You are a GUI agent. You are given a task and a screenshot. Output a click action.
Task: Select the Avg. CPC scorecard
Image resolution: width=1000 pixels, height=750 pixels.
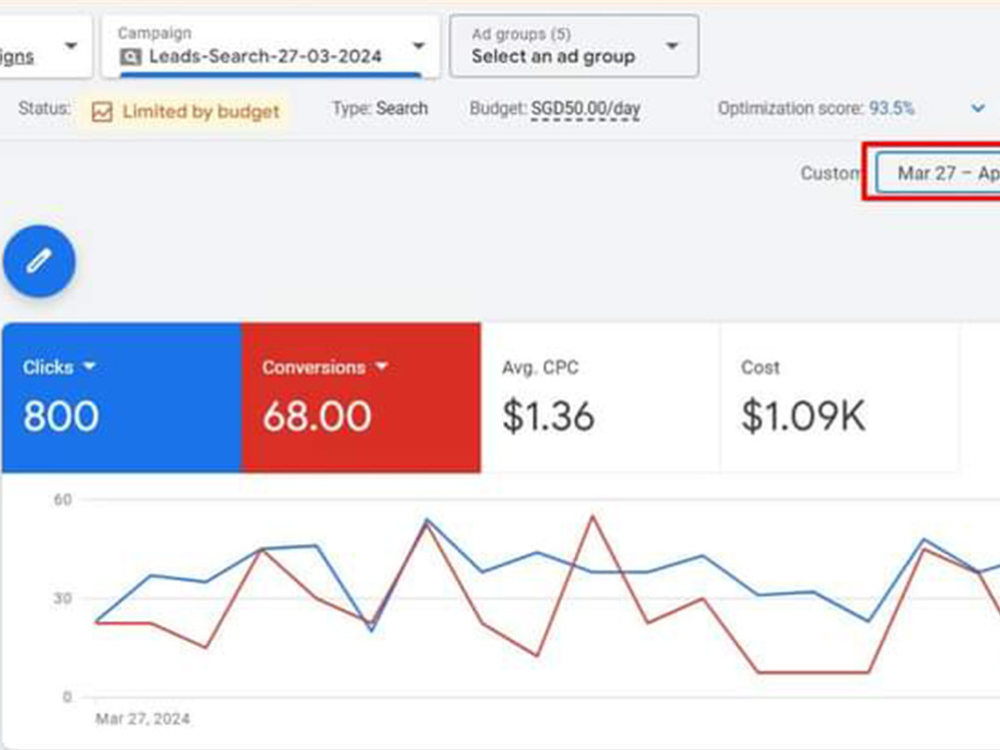[x=601, y=398]
